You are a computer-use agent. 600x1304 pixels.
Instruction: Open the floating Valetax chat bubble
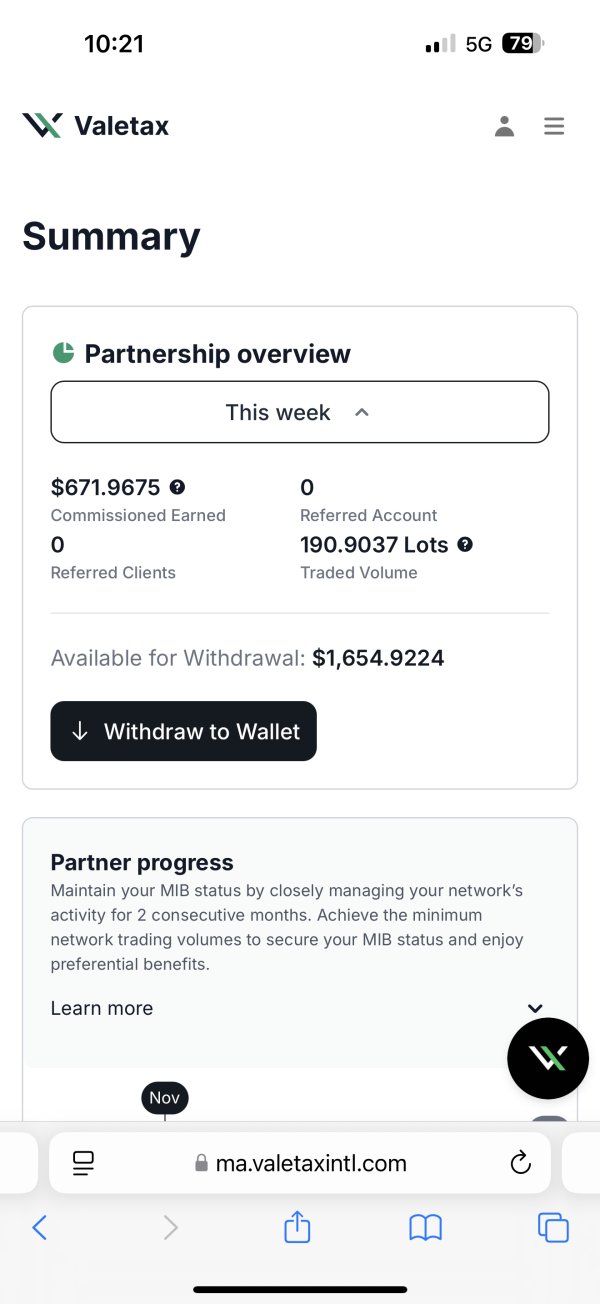tap(548, 1058)
